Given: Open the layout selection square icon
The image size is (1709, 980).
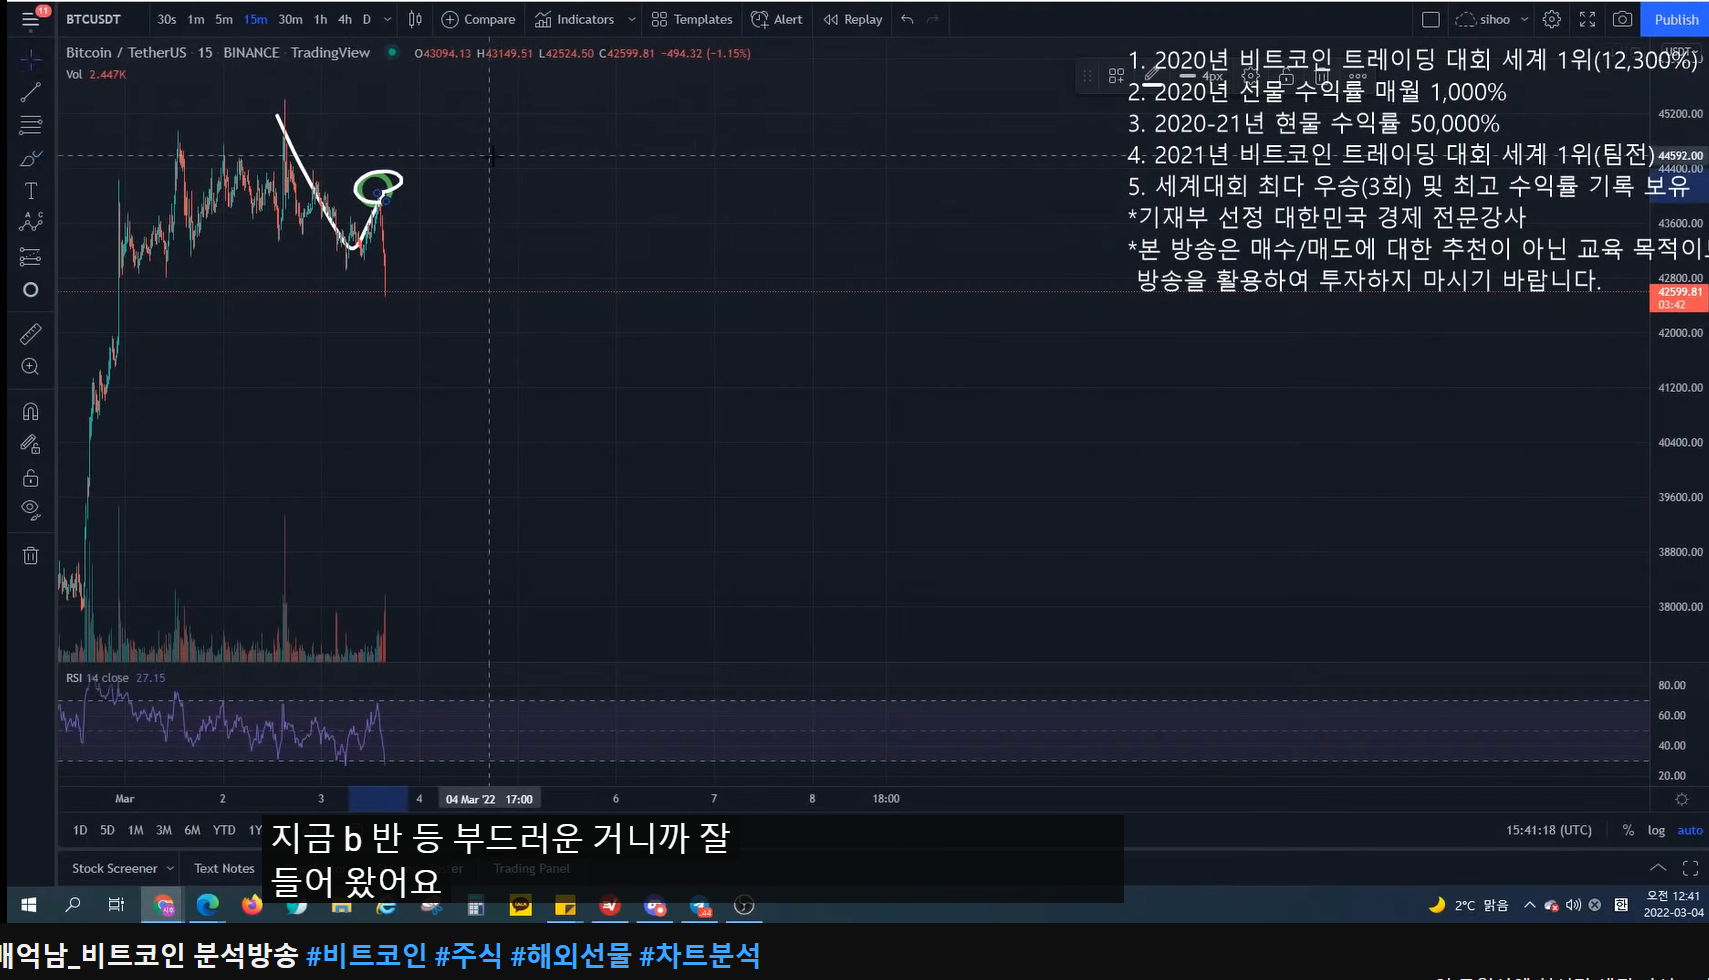Looking at the screenshot, I should point(1431,19).
